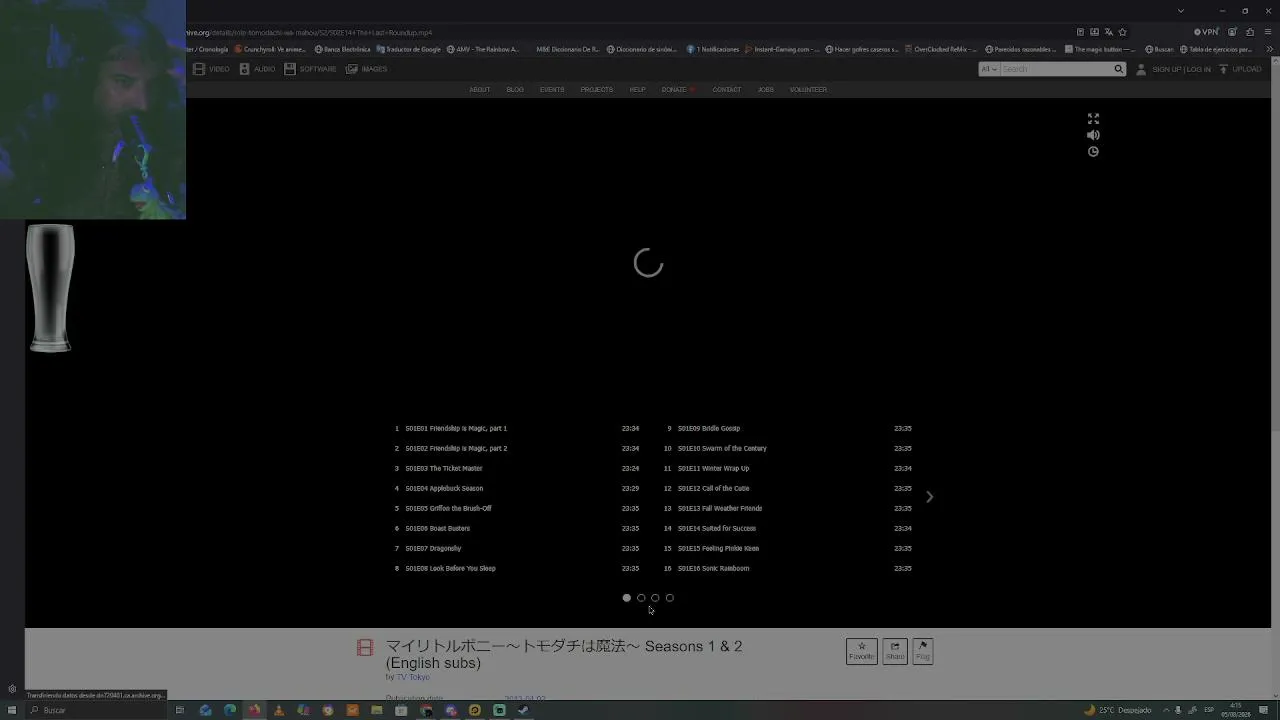Show the fourth page of the episode list
The image size is (1280, 720).
click(x=670, y=598)
